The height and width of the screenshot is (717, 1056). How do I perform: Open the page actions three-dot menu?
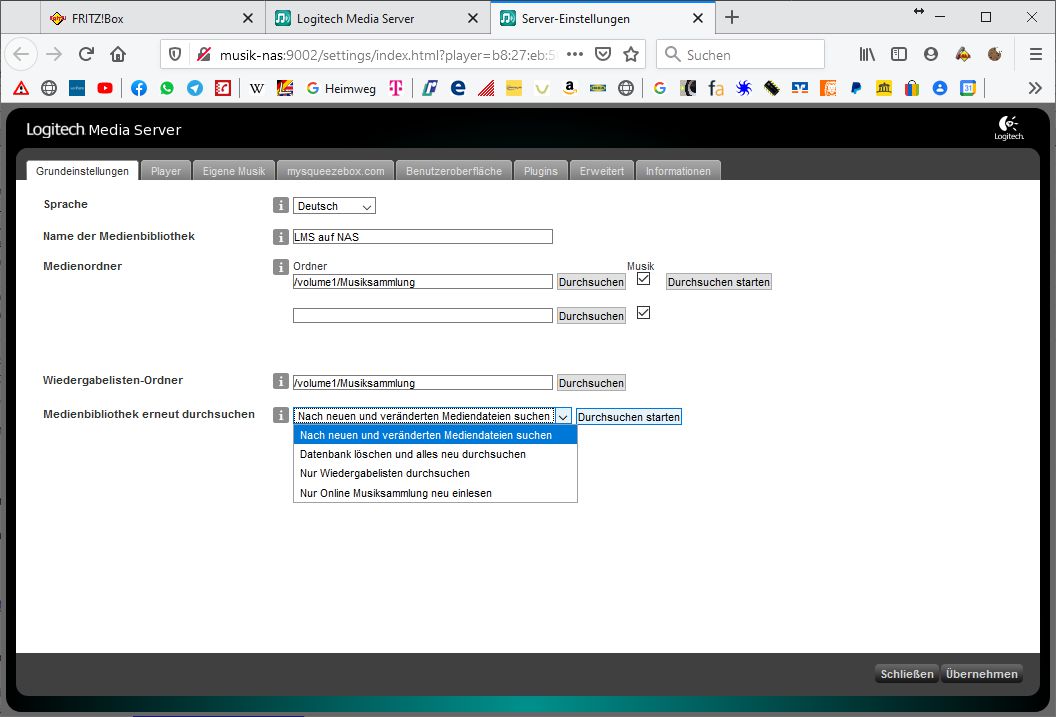click(574, 54)
